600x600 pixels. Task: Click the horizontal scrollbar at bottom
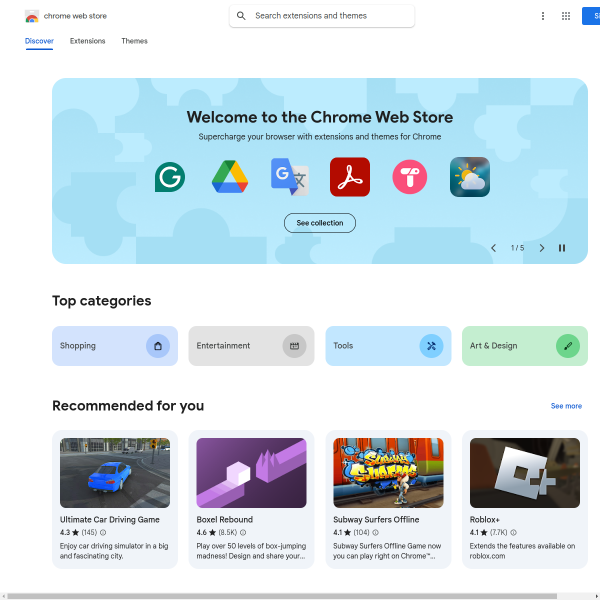(282, 596)
